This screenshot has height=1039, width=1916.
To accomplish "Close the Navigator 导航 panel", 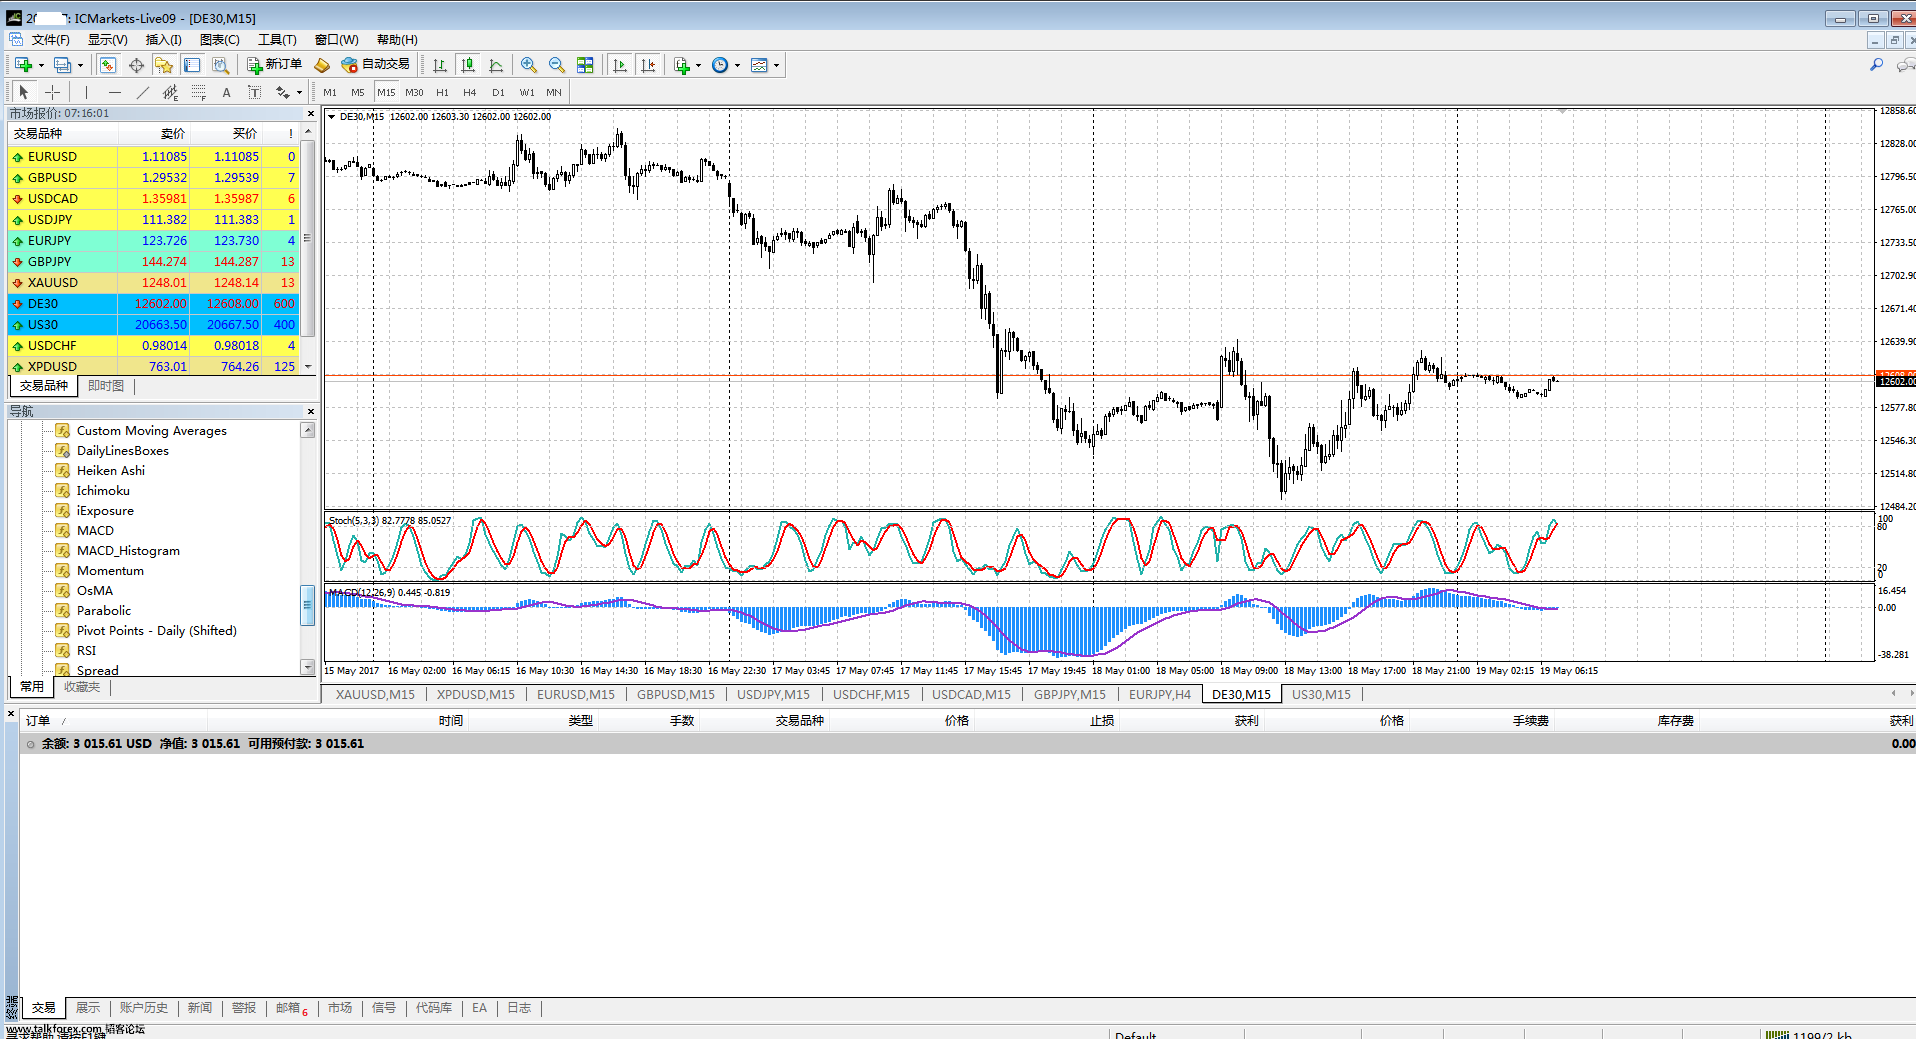I will [x=311, y=412].
